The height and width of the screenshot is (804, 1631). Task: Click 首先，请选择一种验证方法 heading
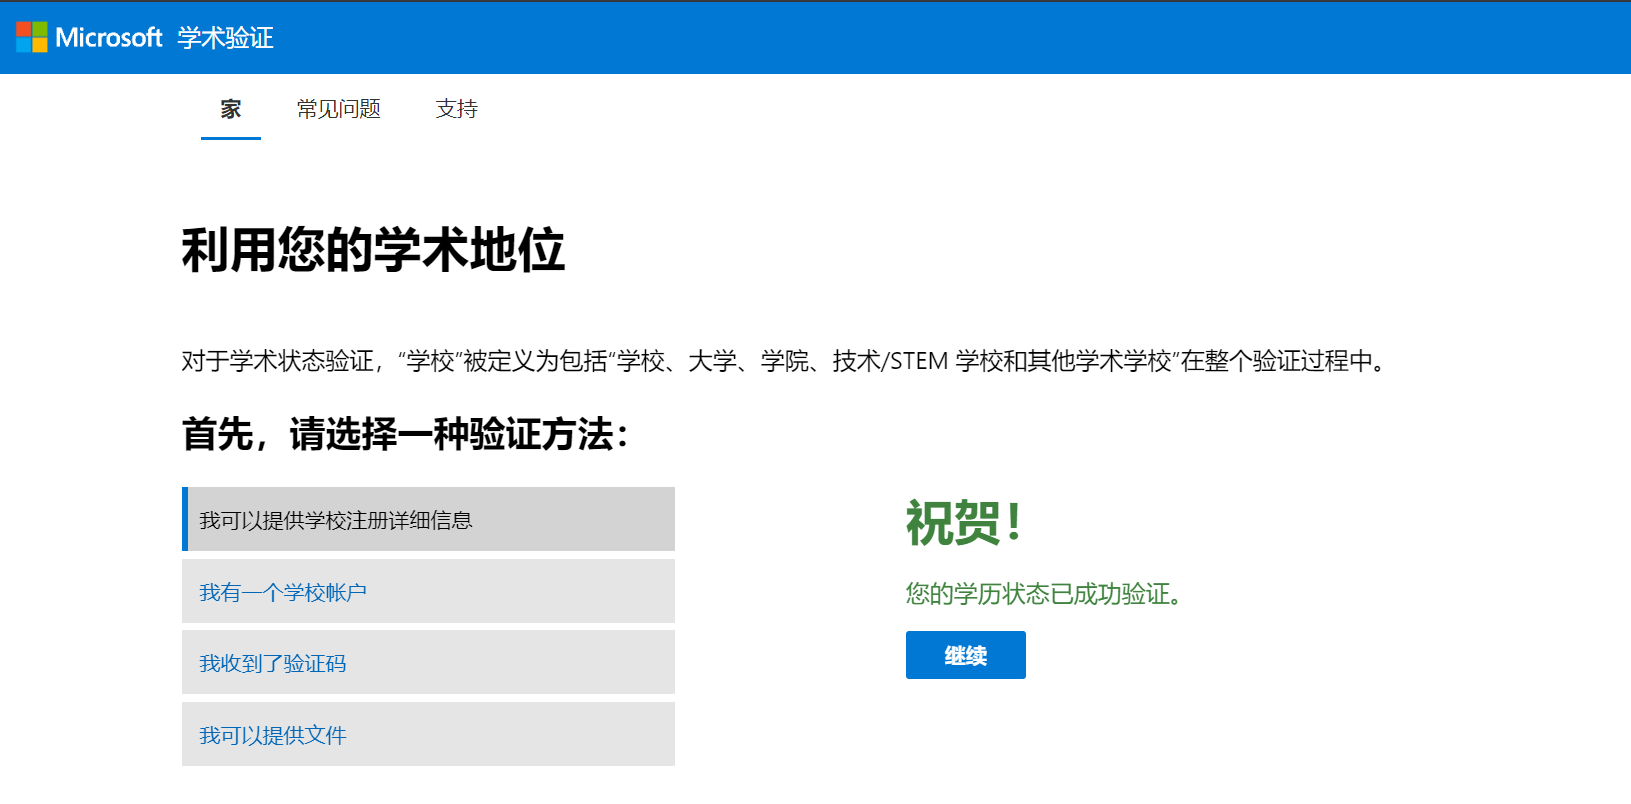pos(406,435)
